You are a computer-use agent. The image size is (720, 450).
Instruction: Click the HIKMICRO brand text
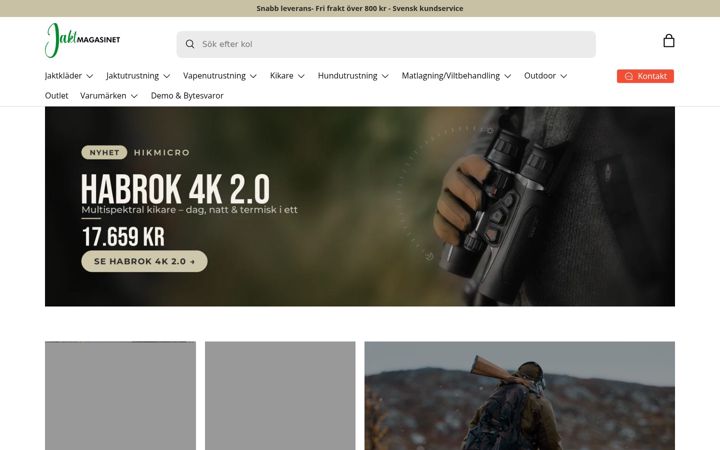162,152
